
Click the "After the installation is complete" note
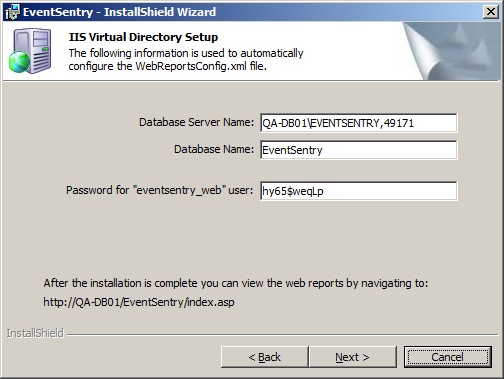pos(236,283)
